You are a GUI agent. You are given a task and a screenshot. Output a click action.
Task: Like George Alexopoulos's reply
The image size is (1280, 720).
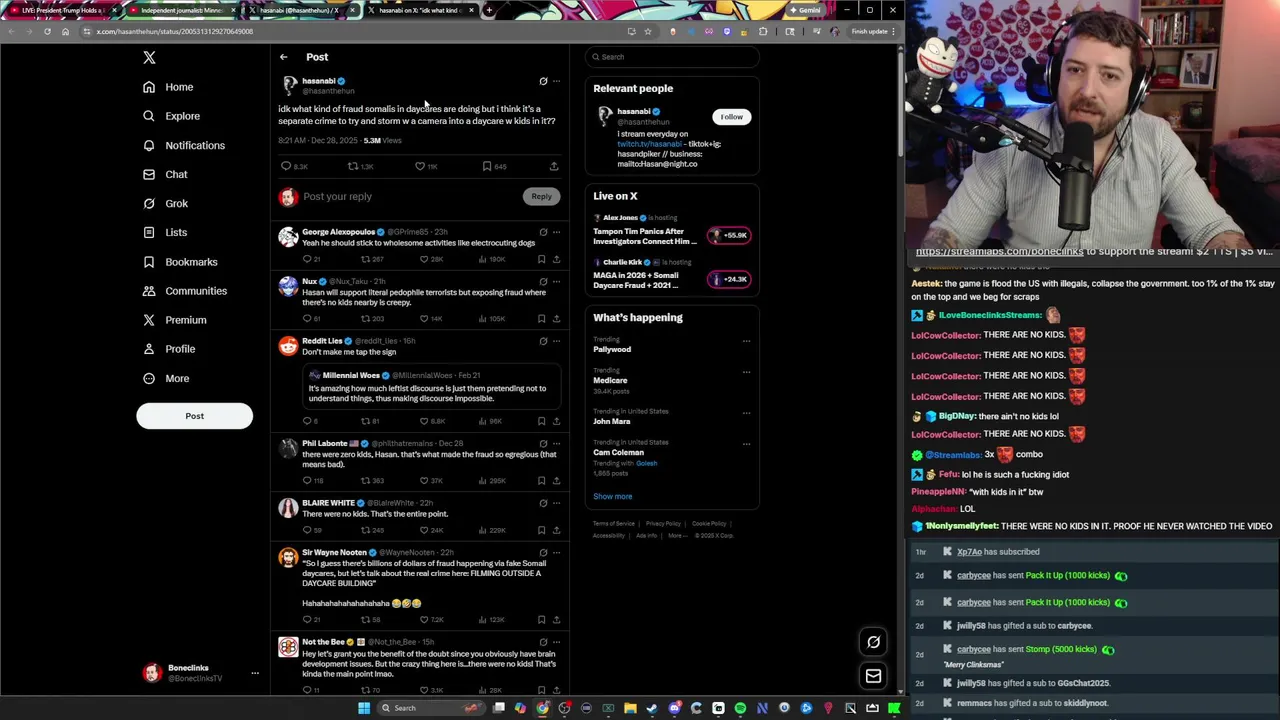coord(424,259)
